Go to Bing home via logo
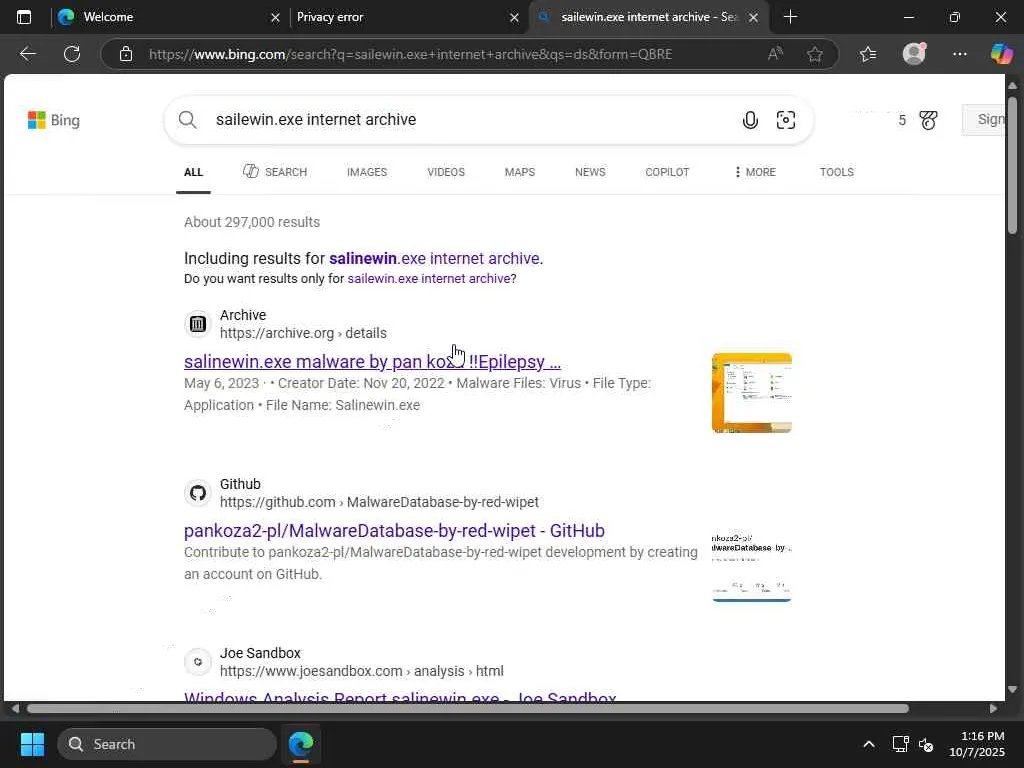The image size is (1024, 768). 54,120
